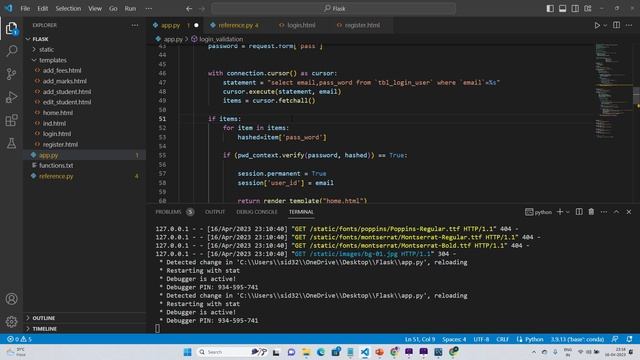Open edit_student.html in explorer
Screen dimensions: 640x360
coord(67,102)
